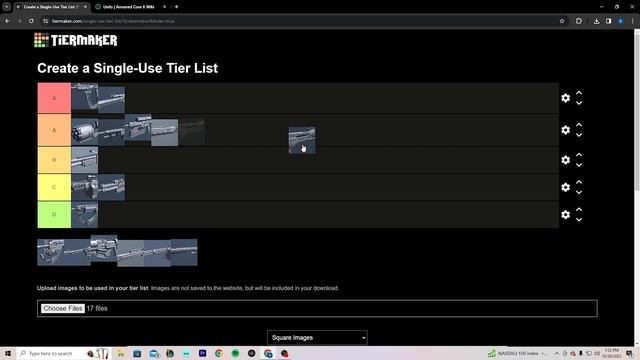Viewport: 640px width, 360px height.
Task: Move A tier row down
Action: [579, 135]
